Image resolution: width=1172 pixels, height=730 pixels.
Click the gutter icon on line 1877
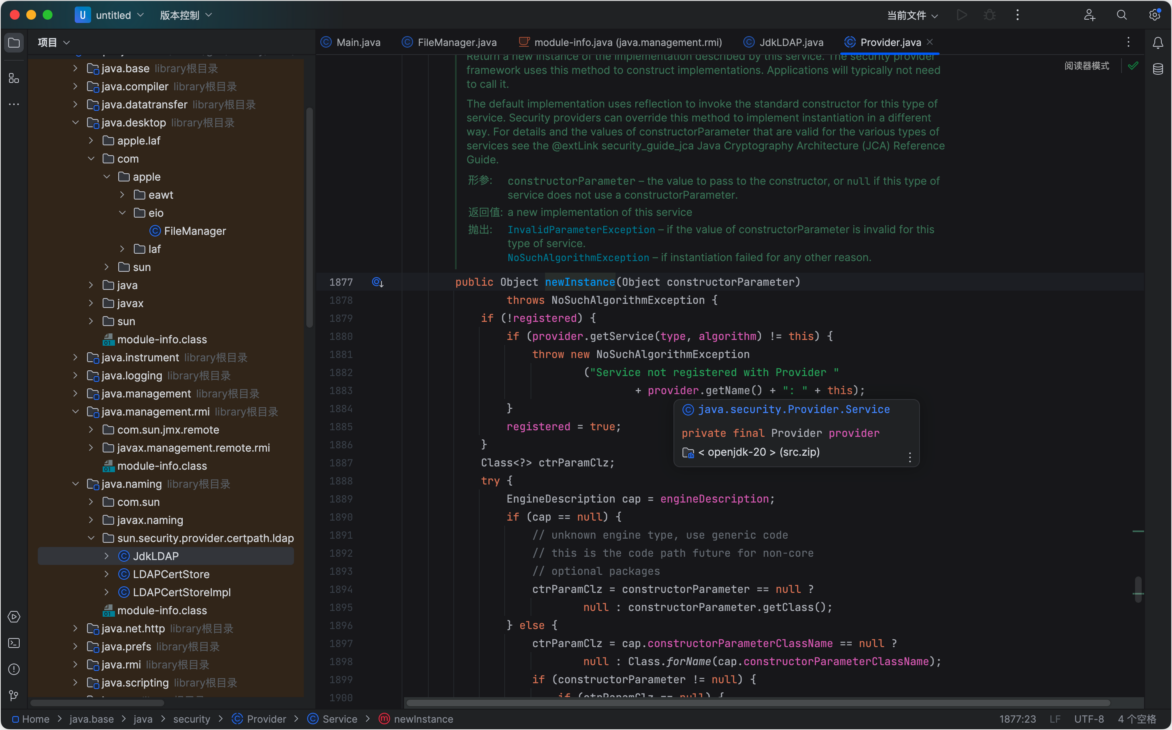tap(377, 282)
